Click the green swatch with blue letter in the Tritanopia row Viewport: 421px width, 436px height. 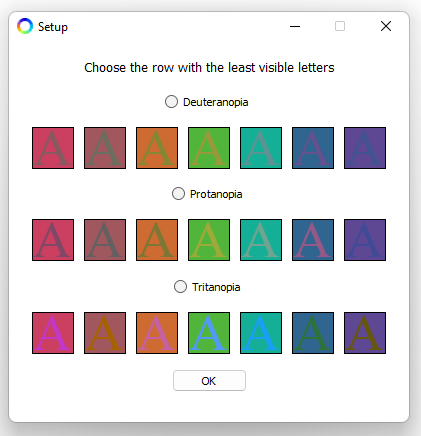click(209, 333)
